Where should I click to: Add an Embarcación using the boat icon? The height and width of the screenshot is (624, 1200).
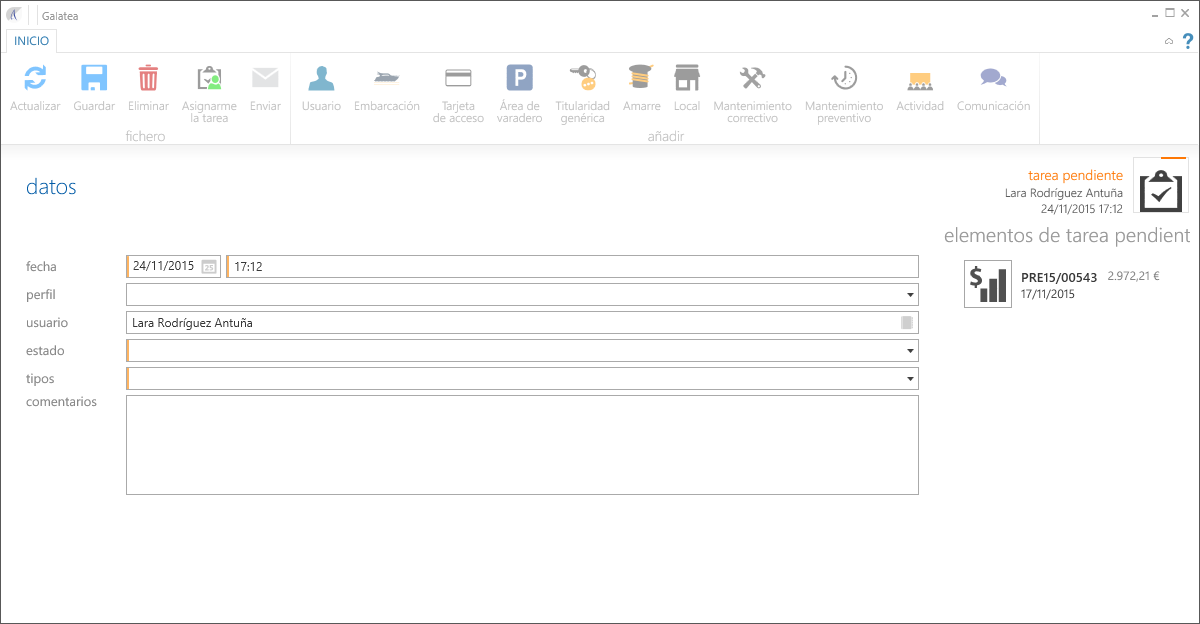click(386, 80)
